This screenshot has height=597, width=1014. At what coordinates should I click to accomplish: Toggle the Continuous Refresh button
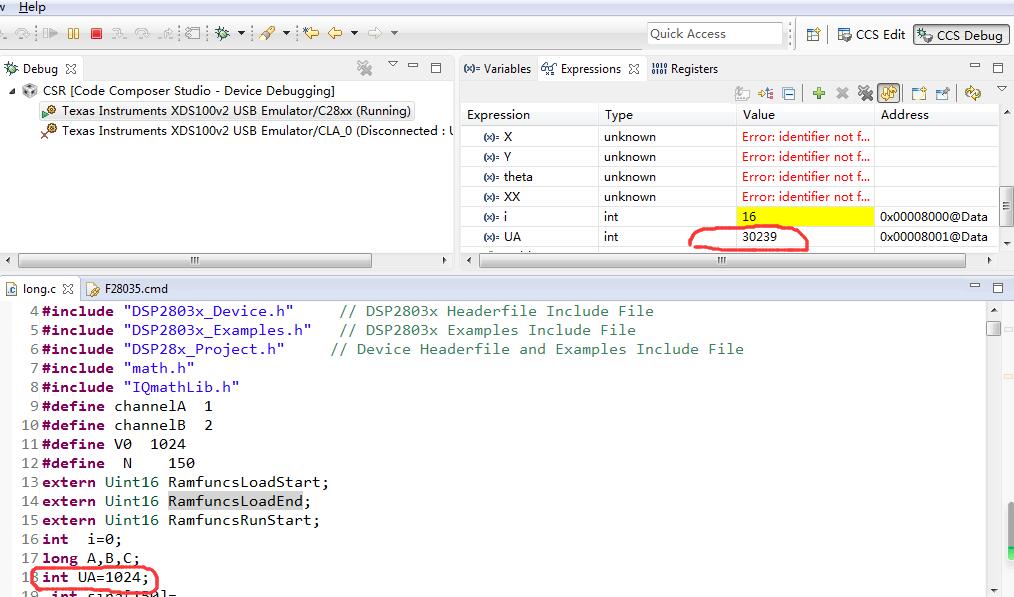889,93
